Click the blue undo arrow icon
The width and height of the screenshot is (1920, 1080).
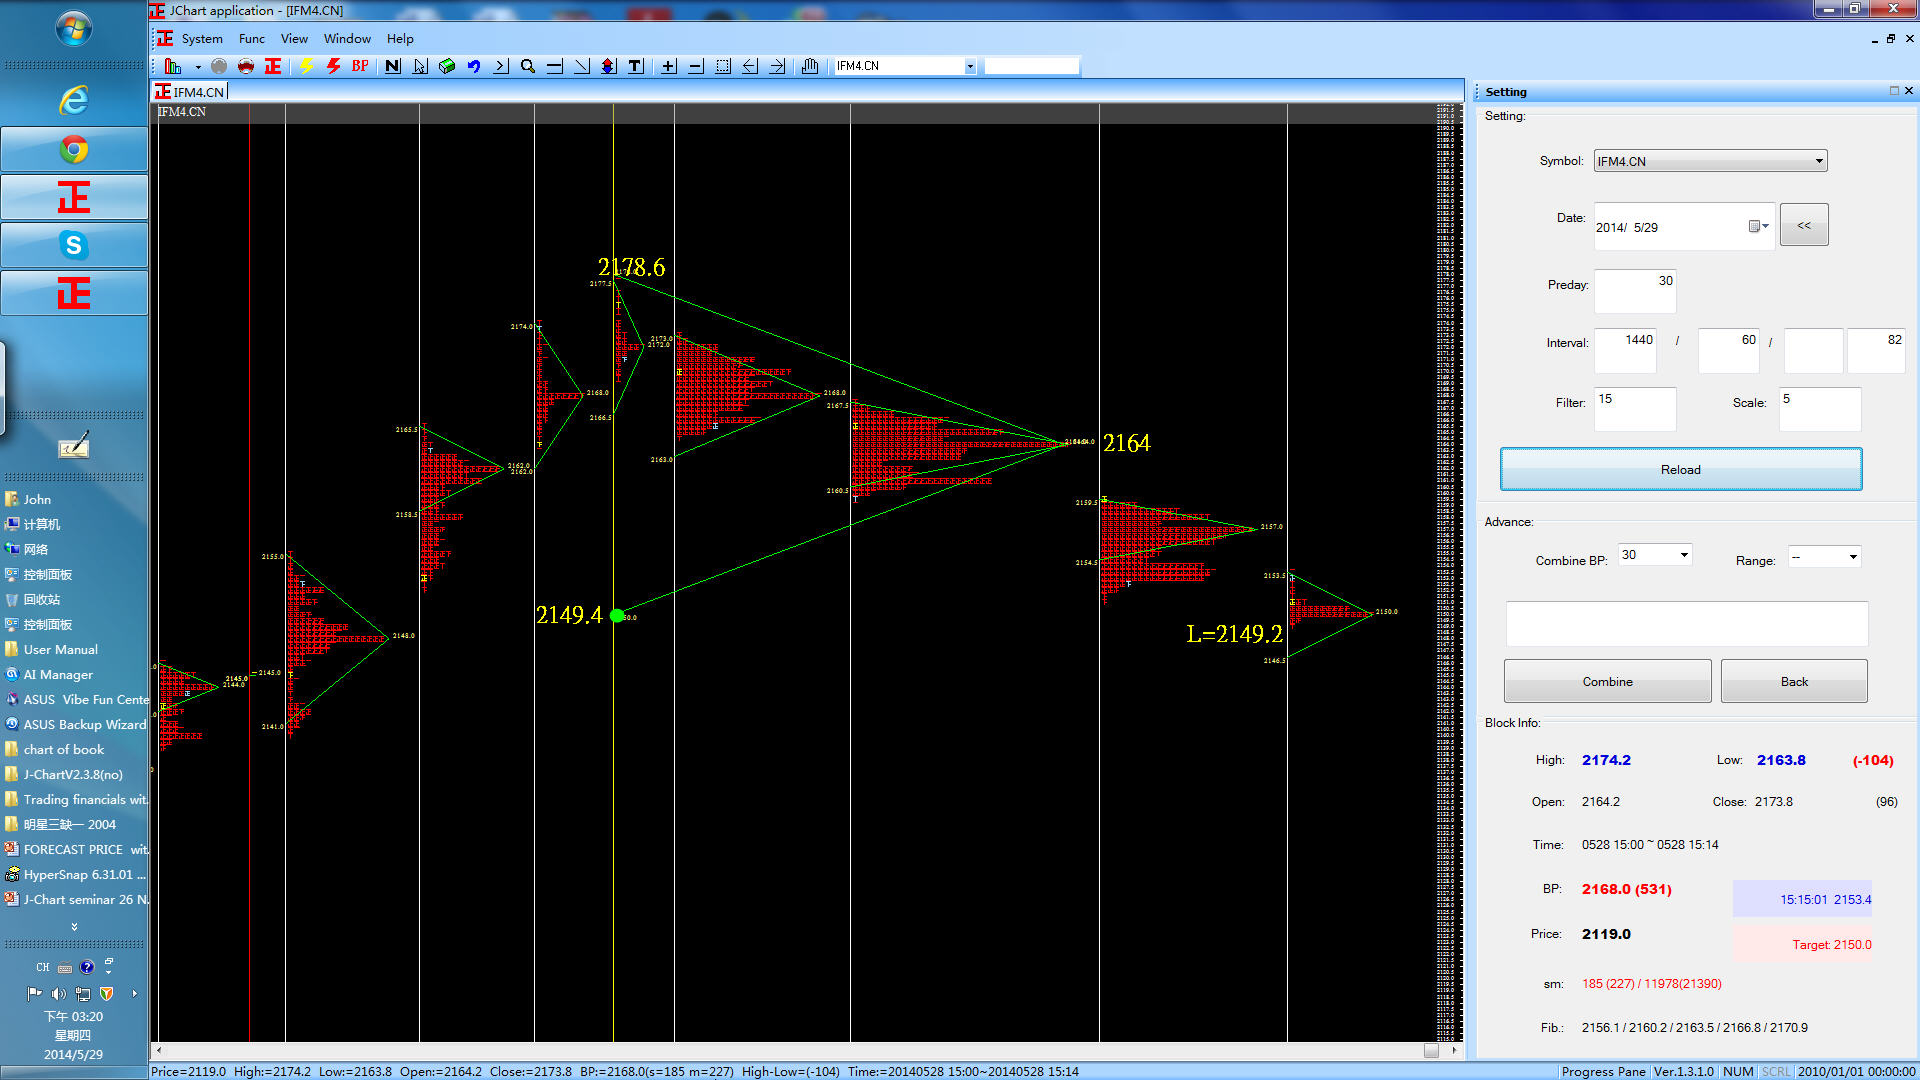[474, 66]
